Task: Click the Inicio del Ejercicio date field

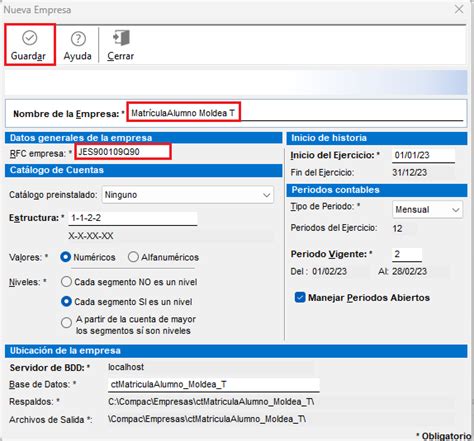Action: click(x=423, y=155)
